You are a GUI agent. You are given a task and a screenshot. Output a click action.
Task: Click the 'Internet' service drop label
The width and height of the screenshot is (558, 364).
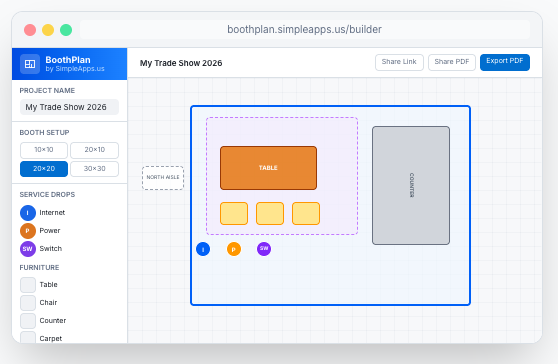(52, 213)
